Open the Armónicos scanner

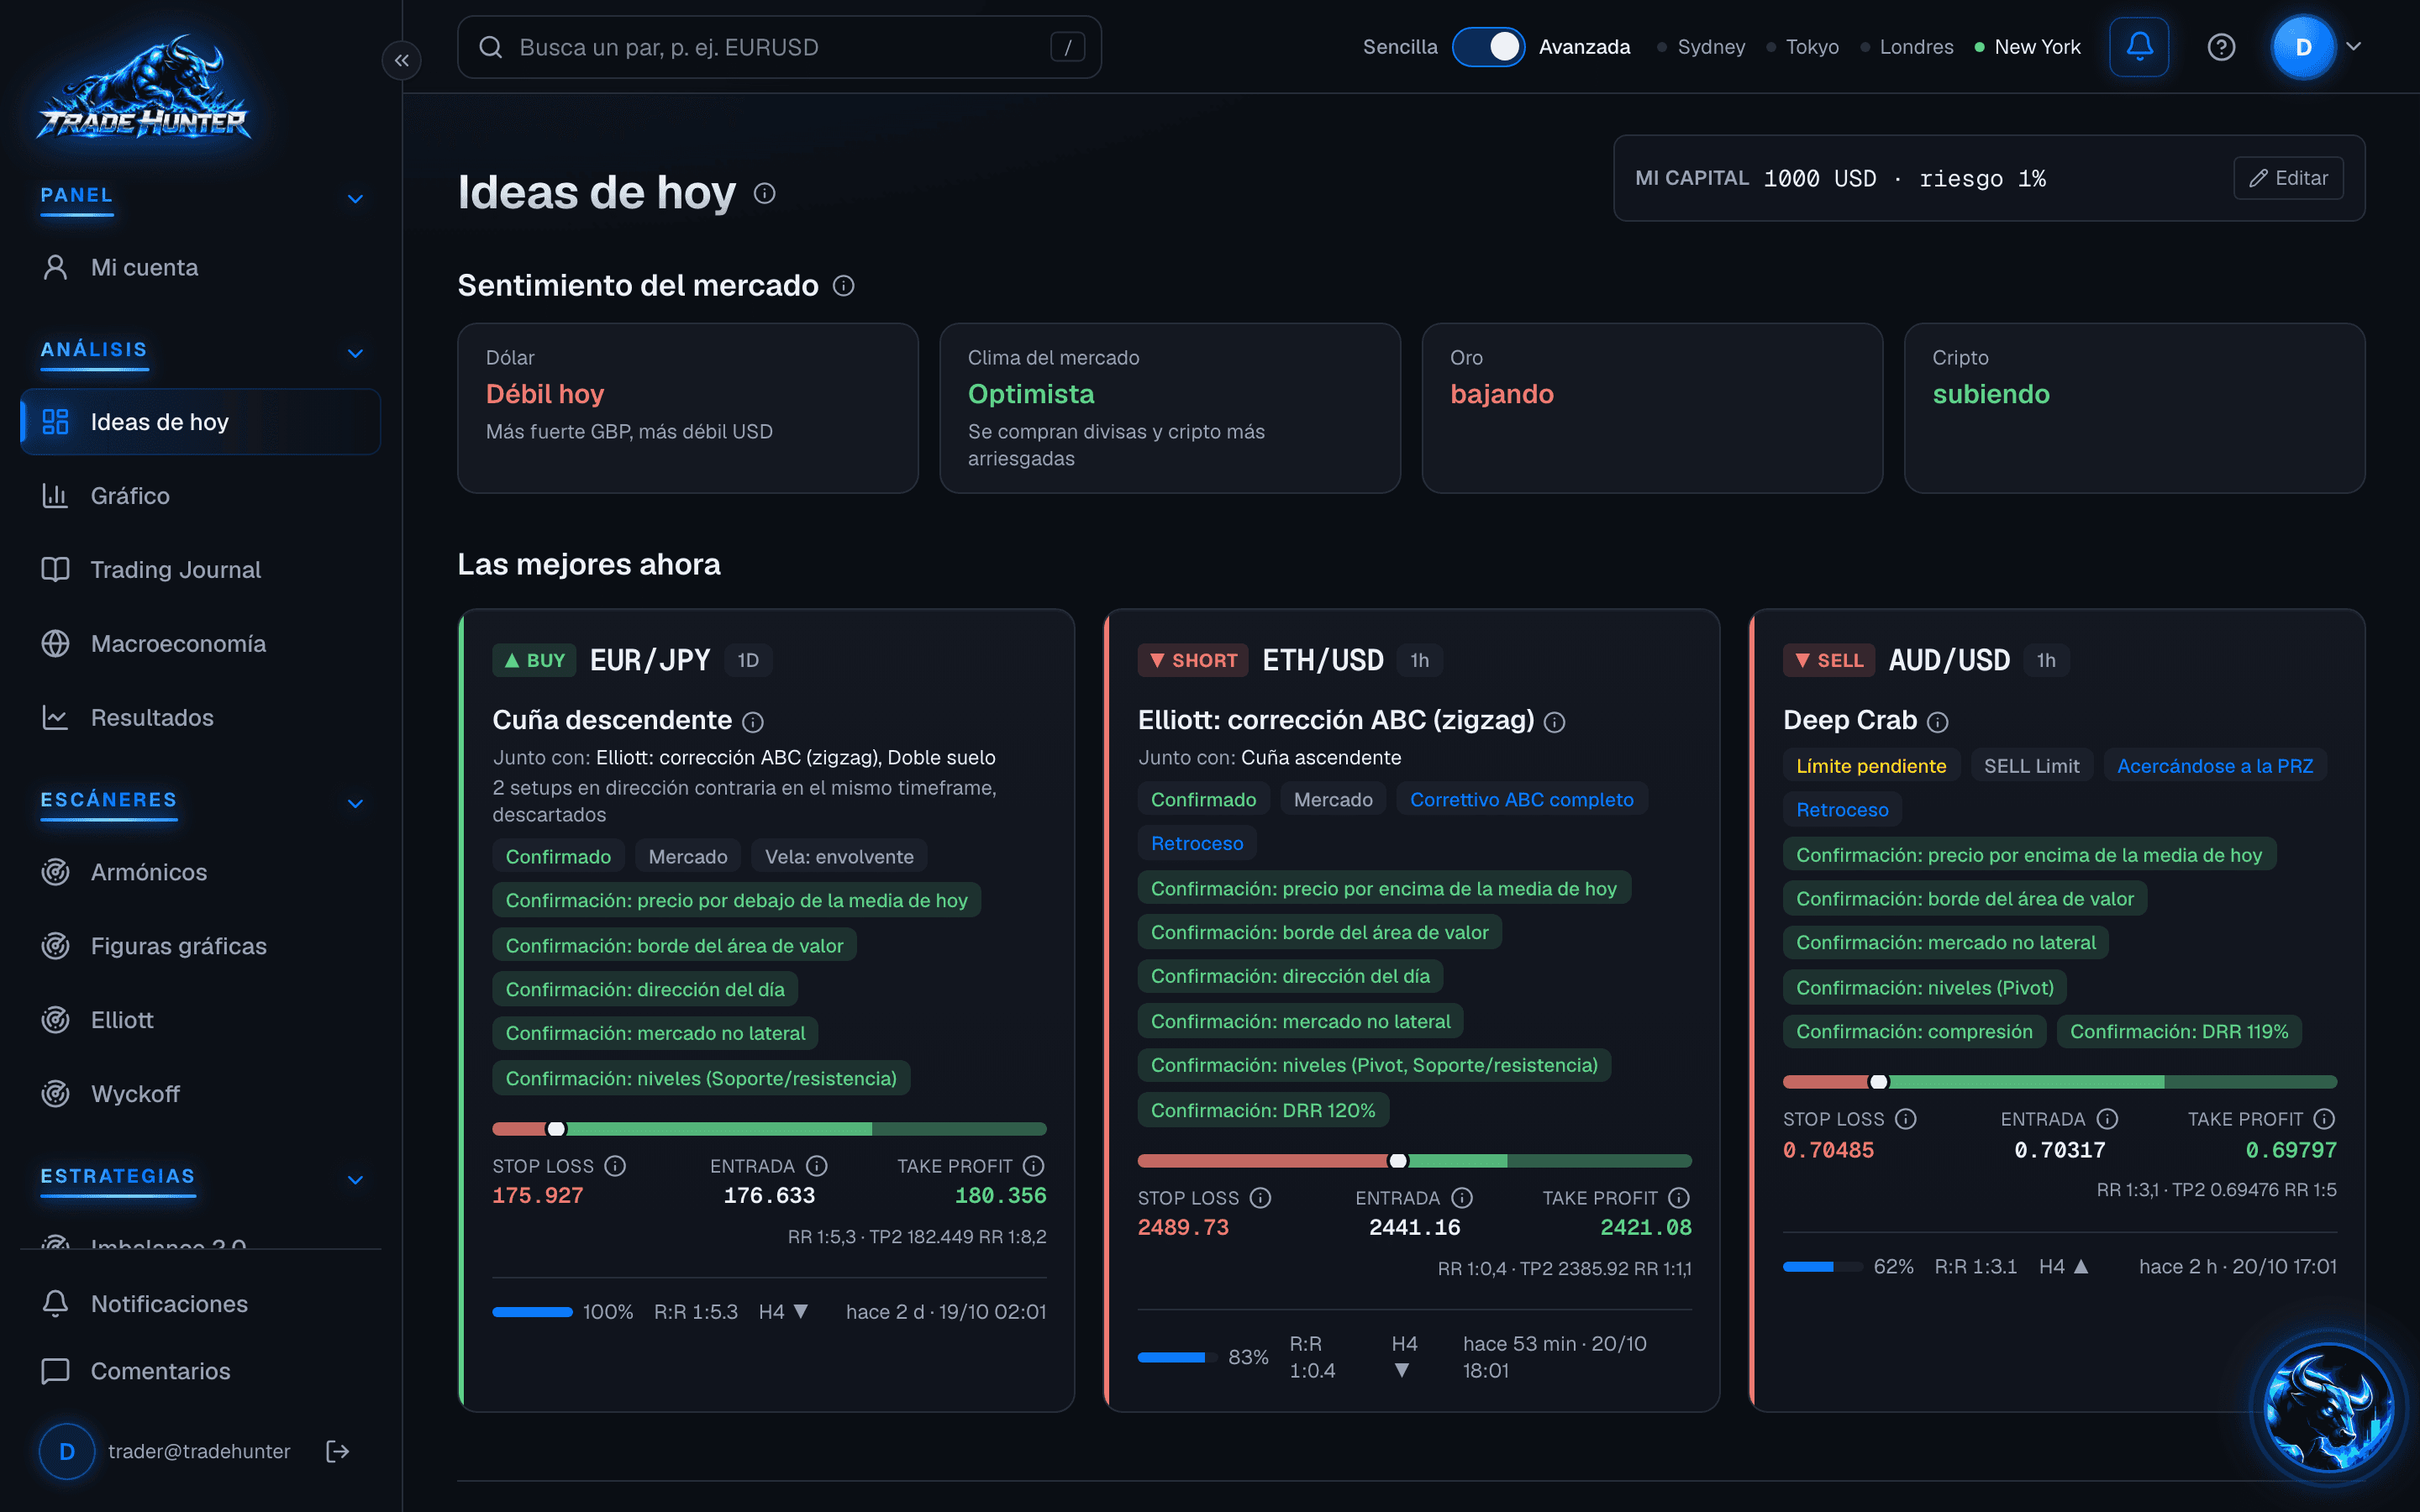coord(200,872)
